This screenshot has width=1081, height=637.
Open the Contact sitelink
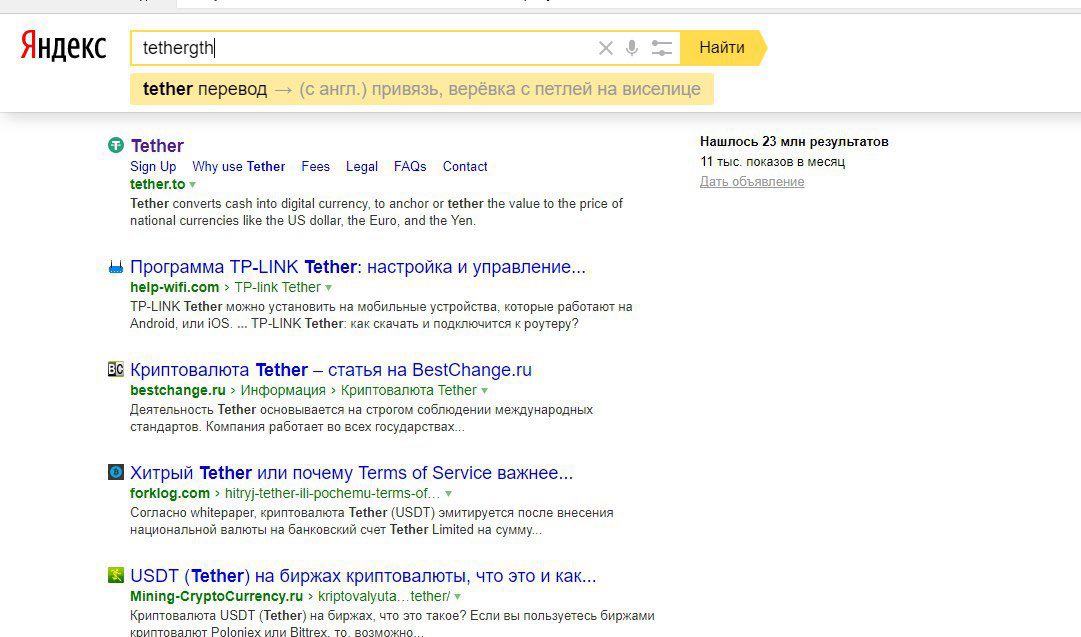click(465, 166)
